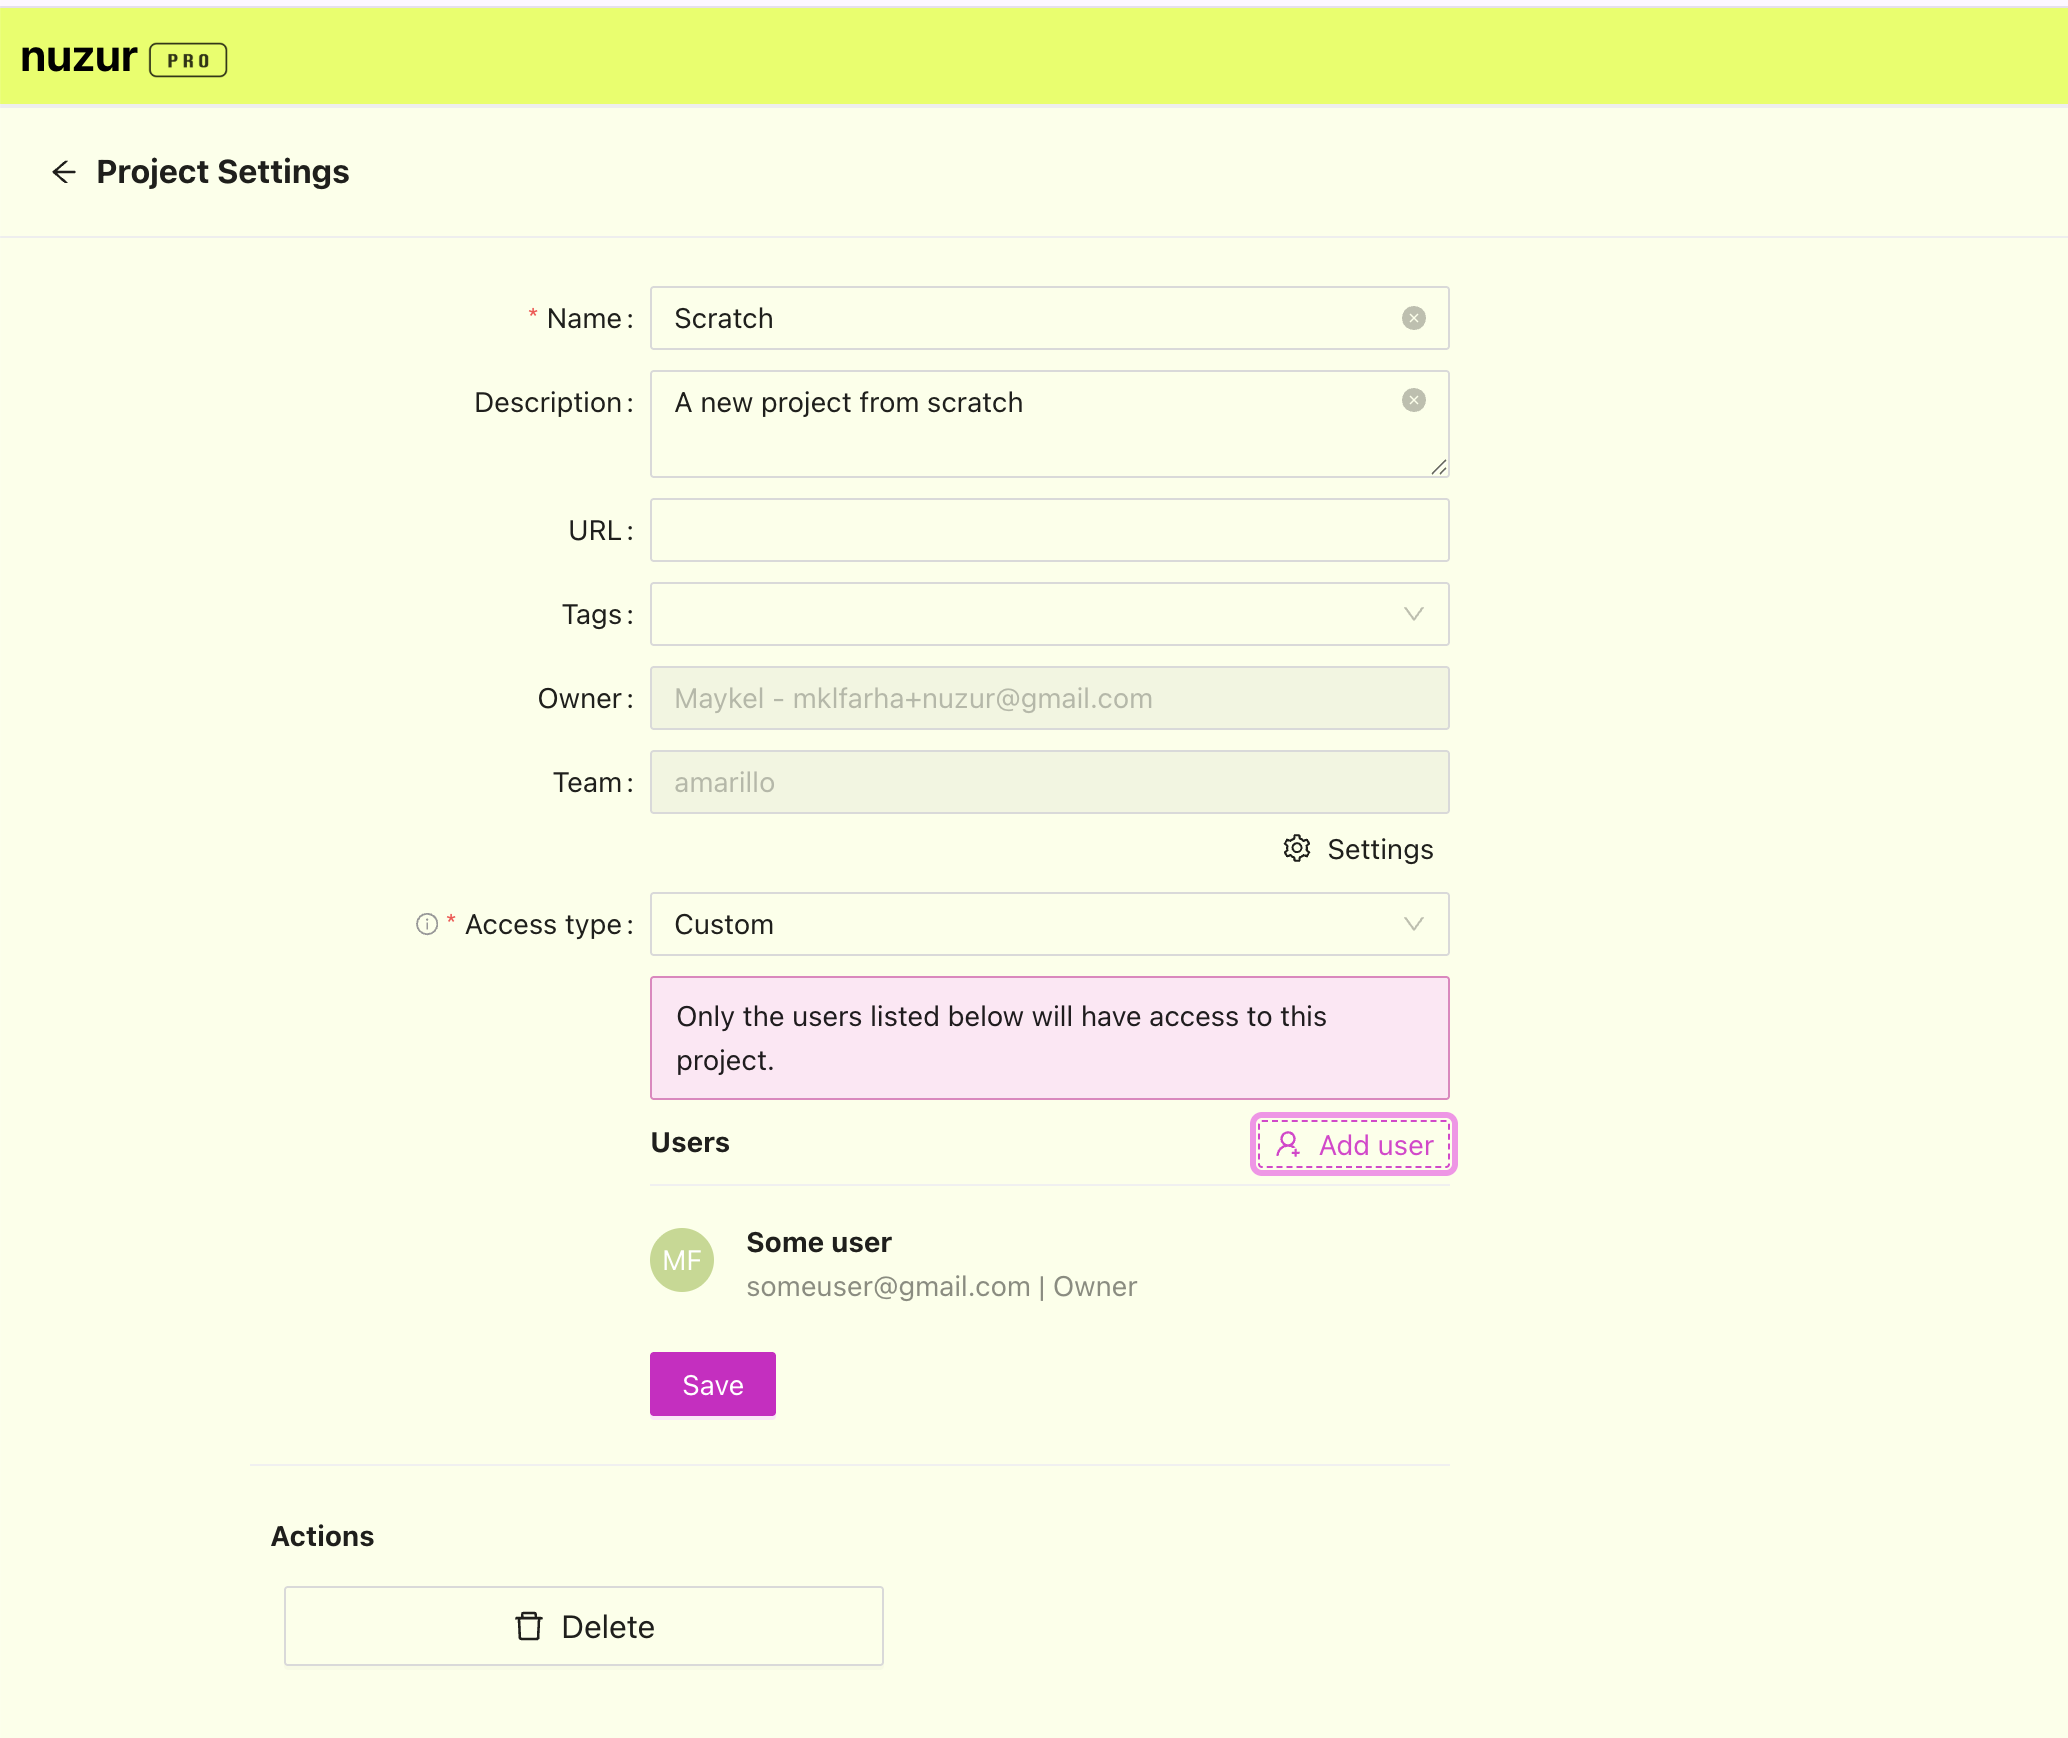Click the PRO badge next to the logo
The image size is (2068, 1738).
tap(189, 60)
